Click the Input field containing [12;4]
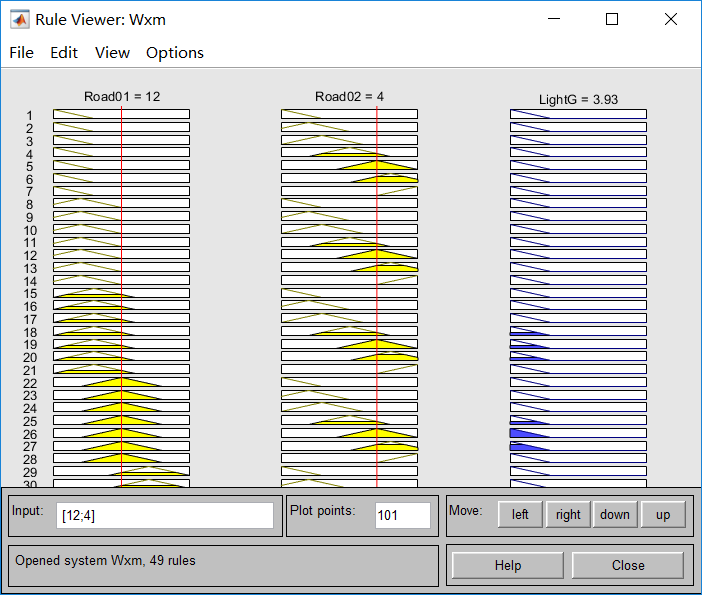 [x=165, y=515]
